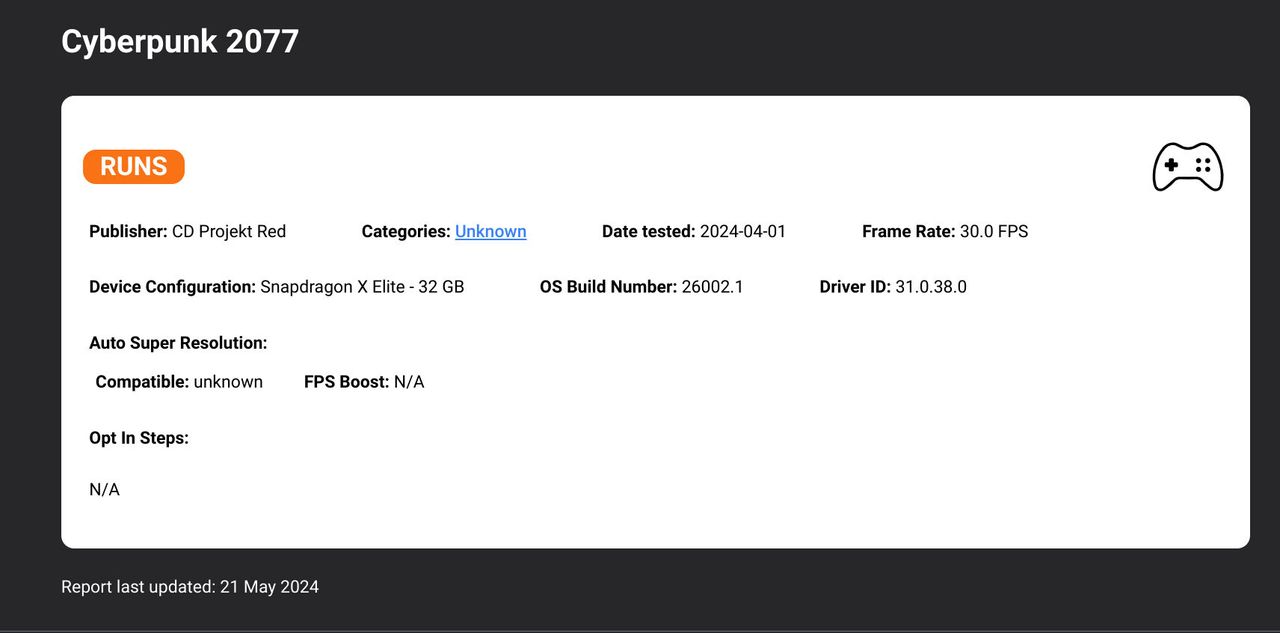The width and height of the screenshot is (1280, 633).
Task: Select the N/A text under Opt In Steps
Action: click(x=105, y=490)
